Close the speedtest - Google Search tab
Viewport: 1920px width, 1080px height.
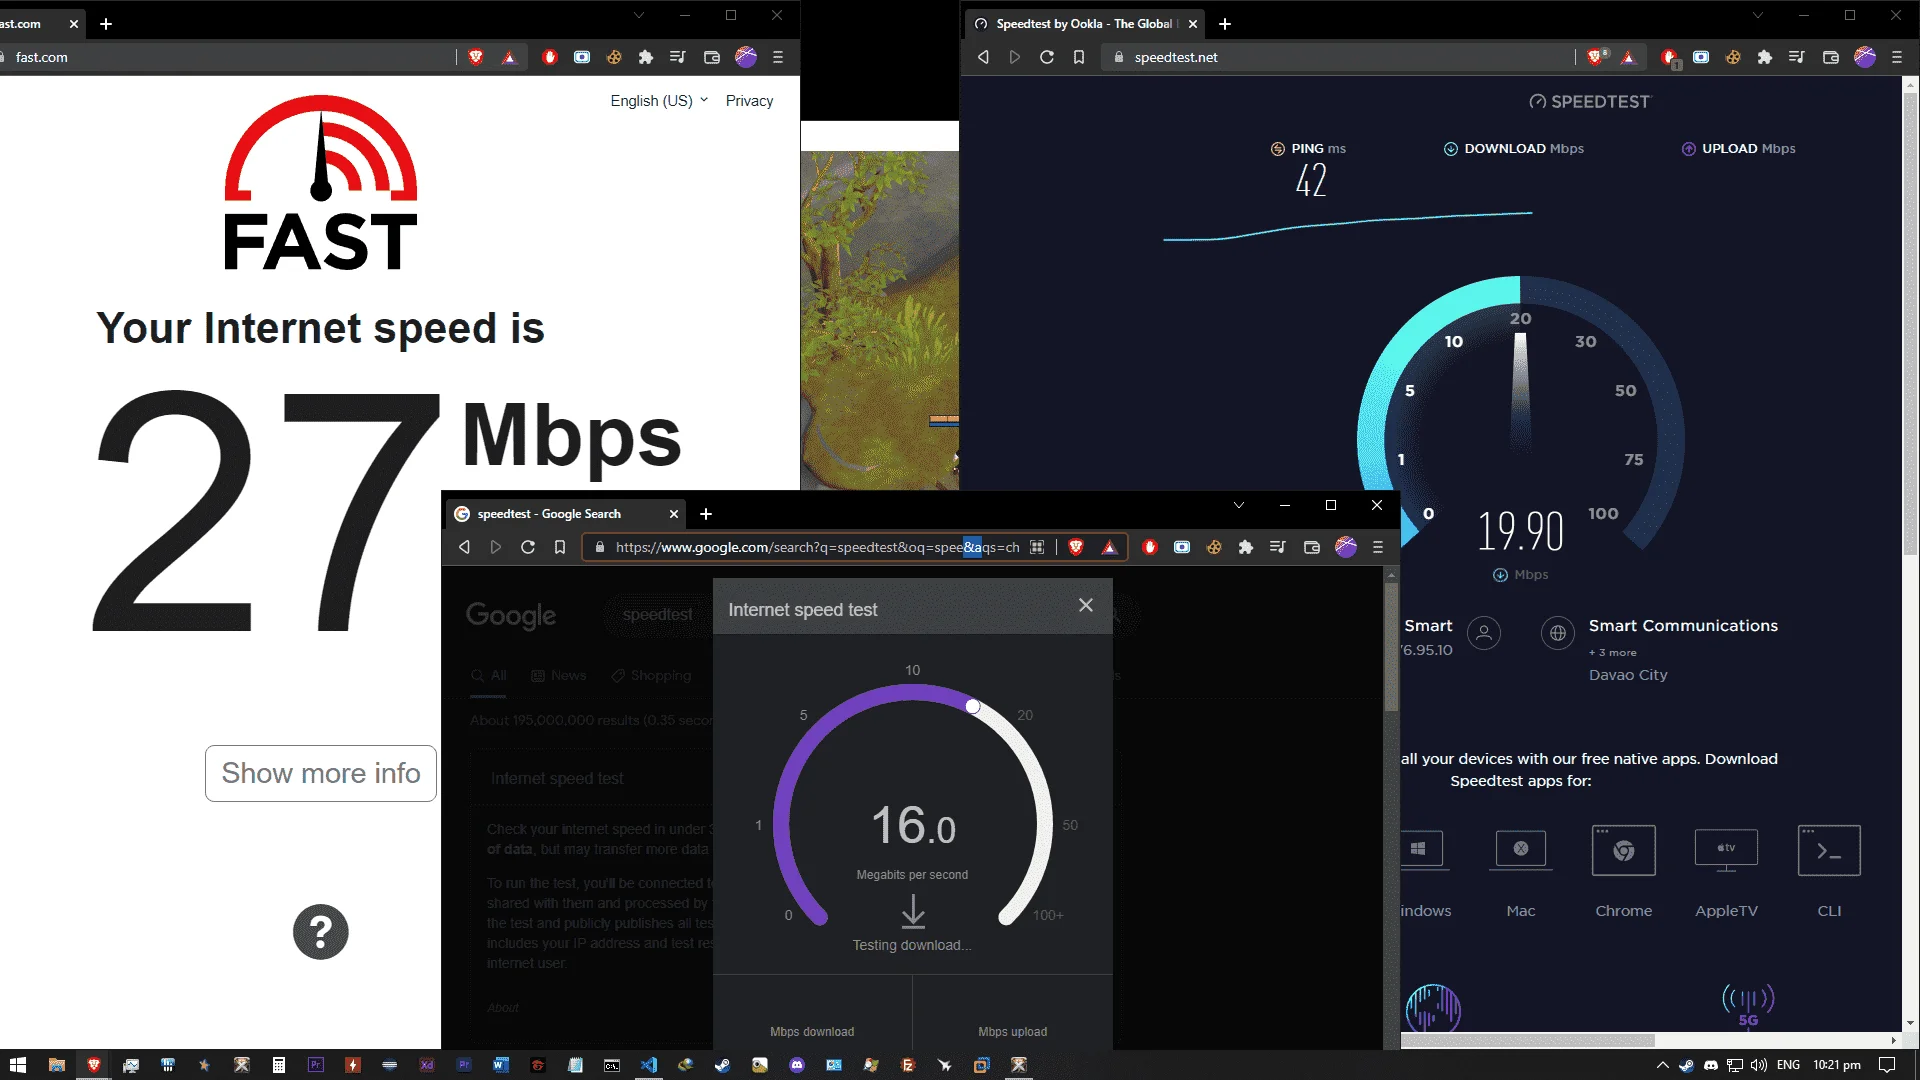pyautogui.click(x=674, y=514)
